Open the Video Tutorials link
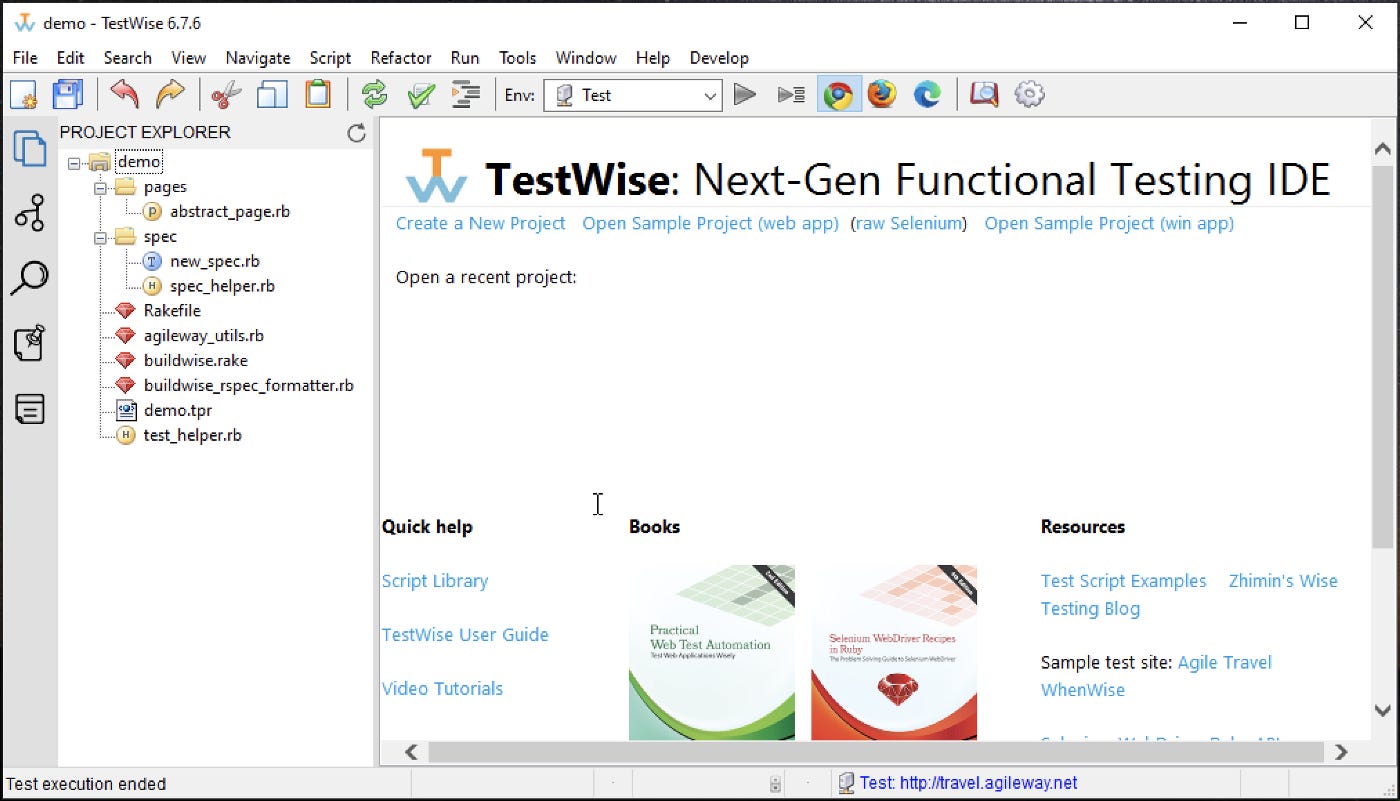 tap(442, 689)
